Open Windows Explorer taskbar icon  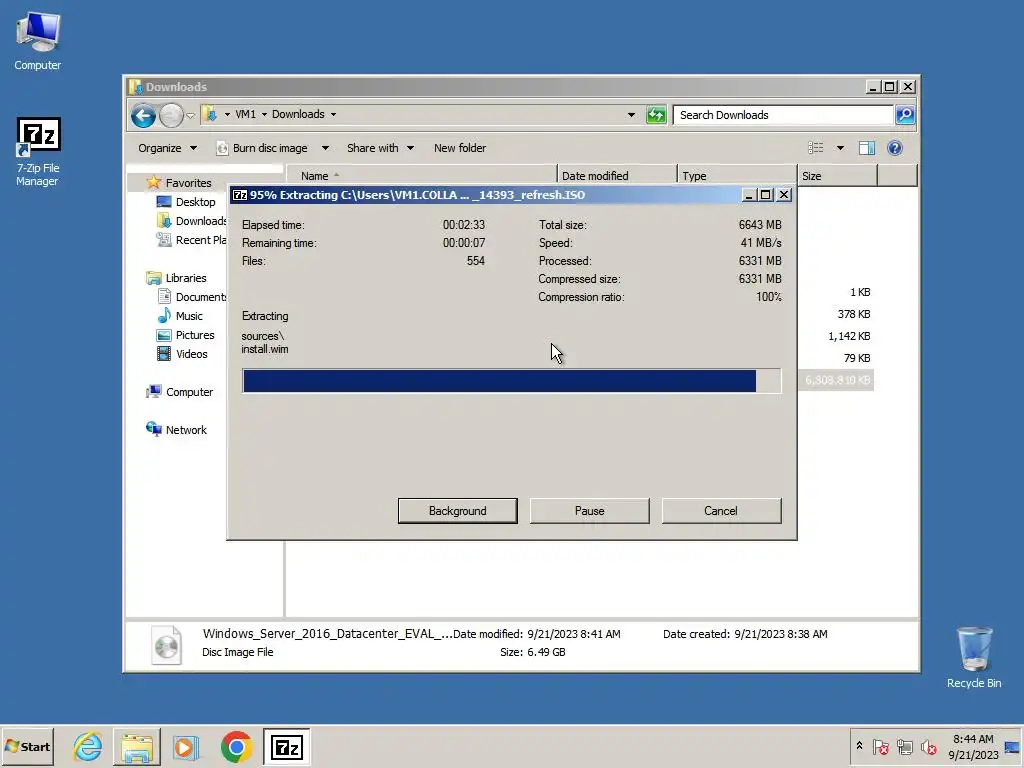tap(136, 746)
